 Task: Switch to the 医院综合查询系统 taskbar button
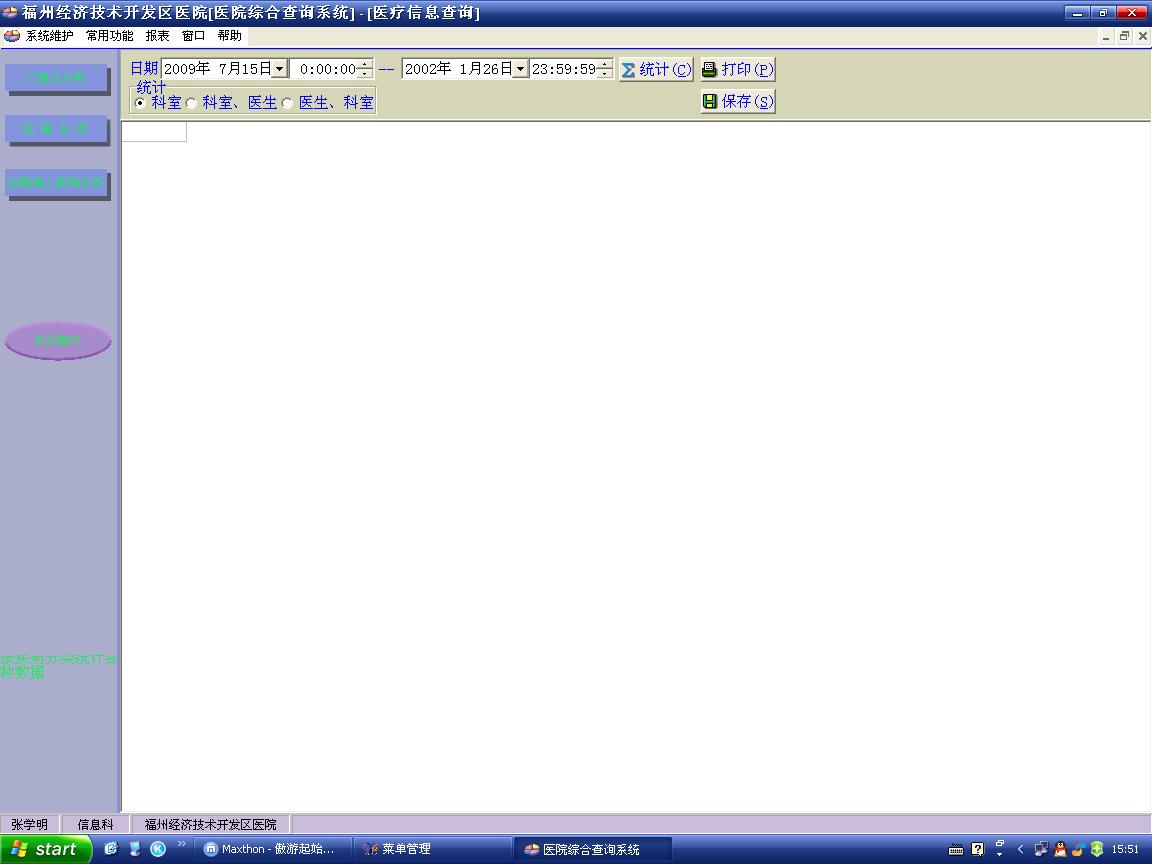[592, 849]
